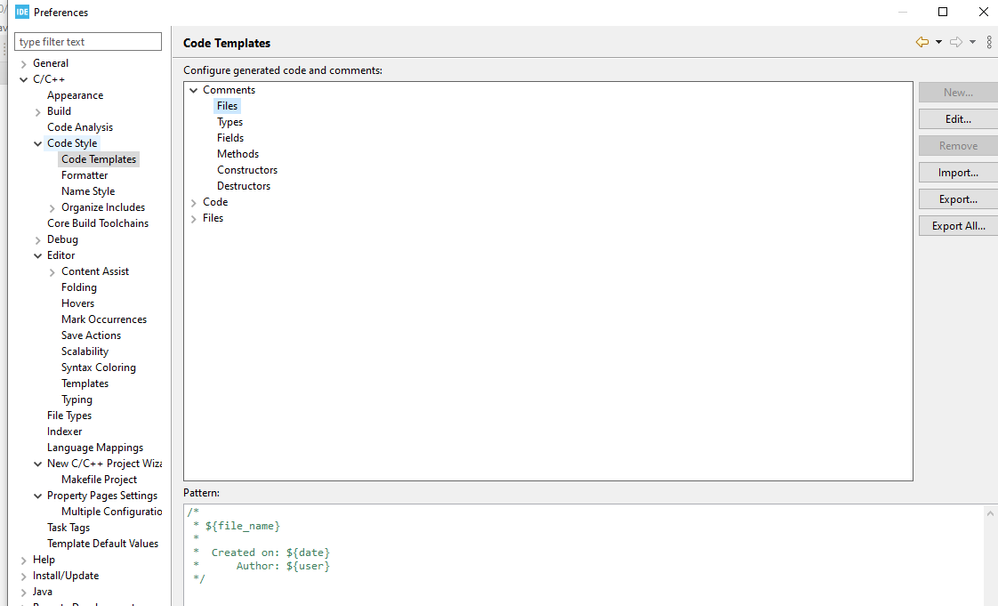This screenshot has height=606, width=998.
Task: Focus the type filter text field
Action: (88, 41)
